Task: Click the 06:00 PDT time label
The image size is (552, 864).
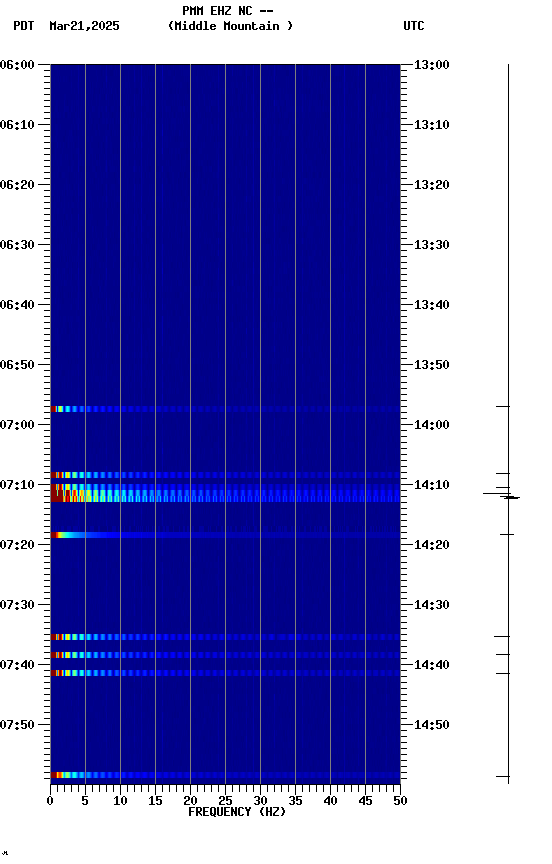Action: click(x=17, y=65)
